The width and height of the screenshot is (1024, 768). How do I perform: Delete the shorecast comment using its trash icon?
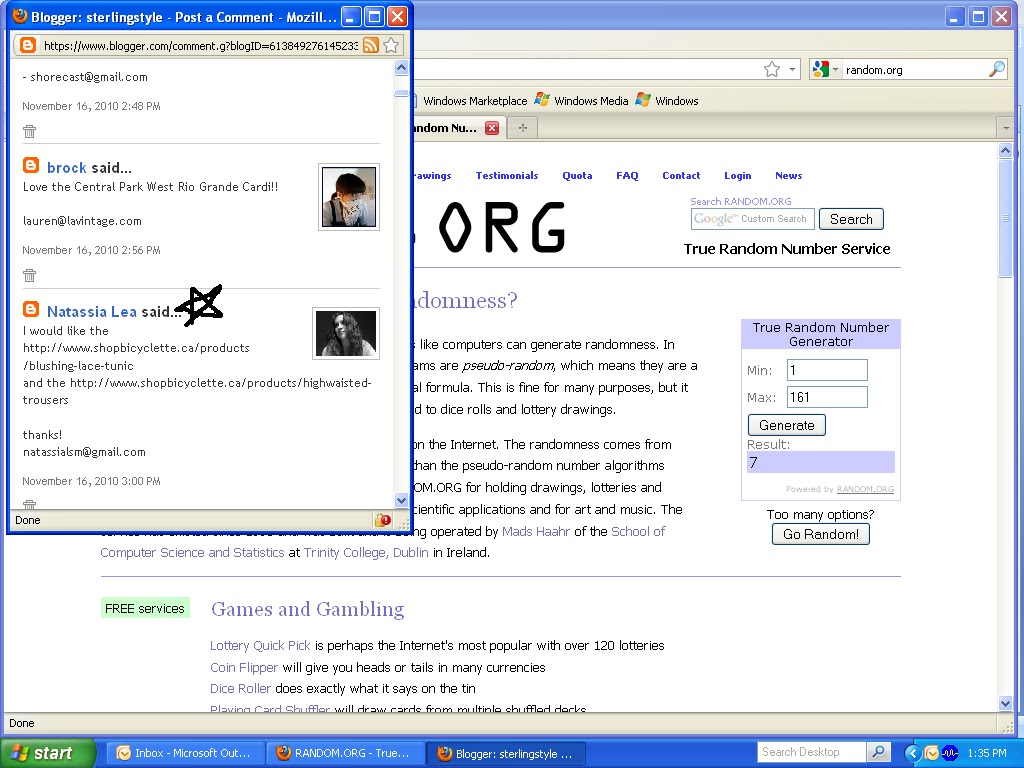pos(29,131)
